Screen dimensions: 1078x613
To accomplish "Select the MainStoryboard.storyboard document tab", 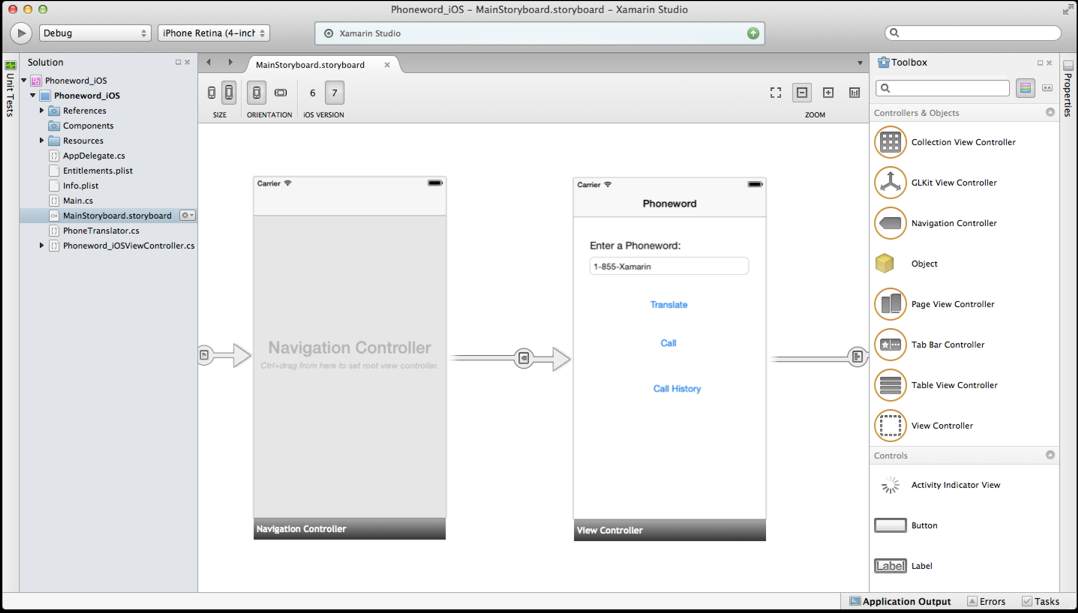I will click(x=310, y=65).
